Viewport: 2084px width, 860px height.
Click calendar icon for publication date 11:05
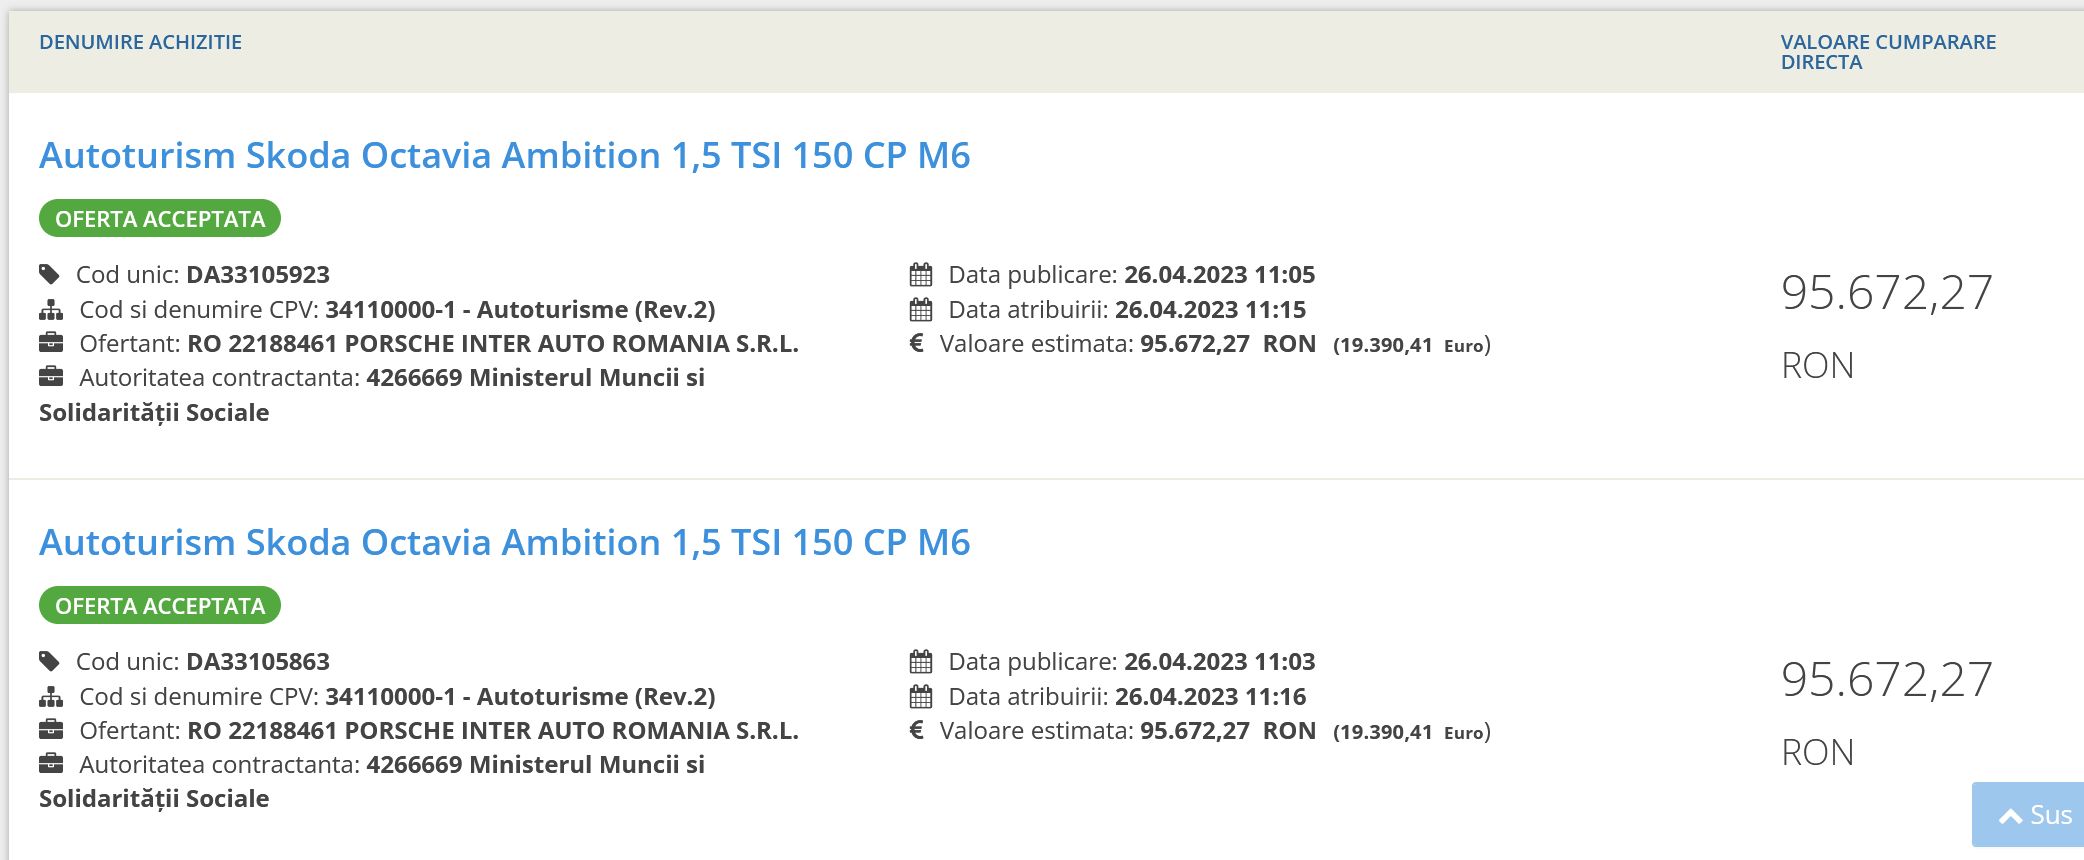pyautogui.click(x=921, y=275)
